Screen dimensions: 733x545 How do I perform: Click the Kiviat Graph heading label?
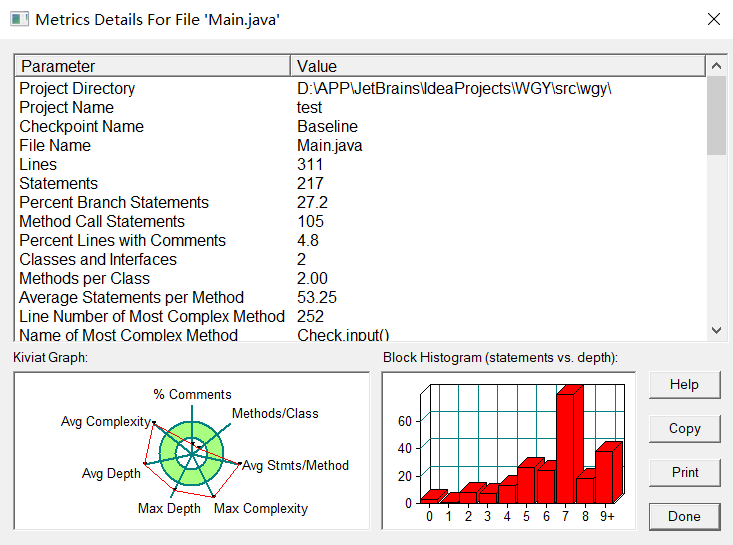pos(50,358)
